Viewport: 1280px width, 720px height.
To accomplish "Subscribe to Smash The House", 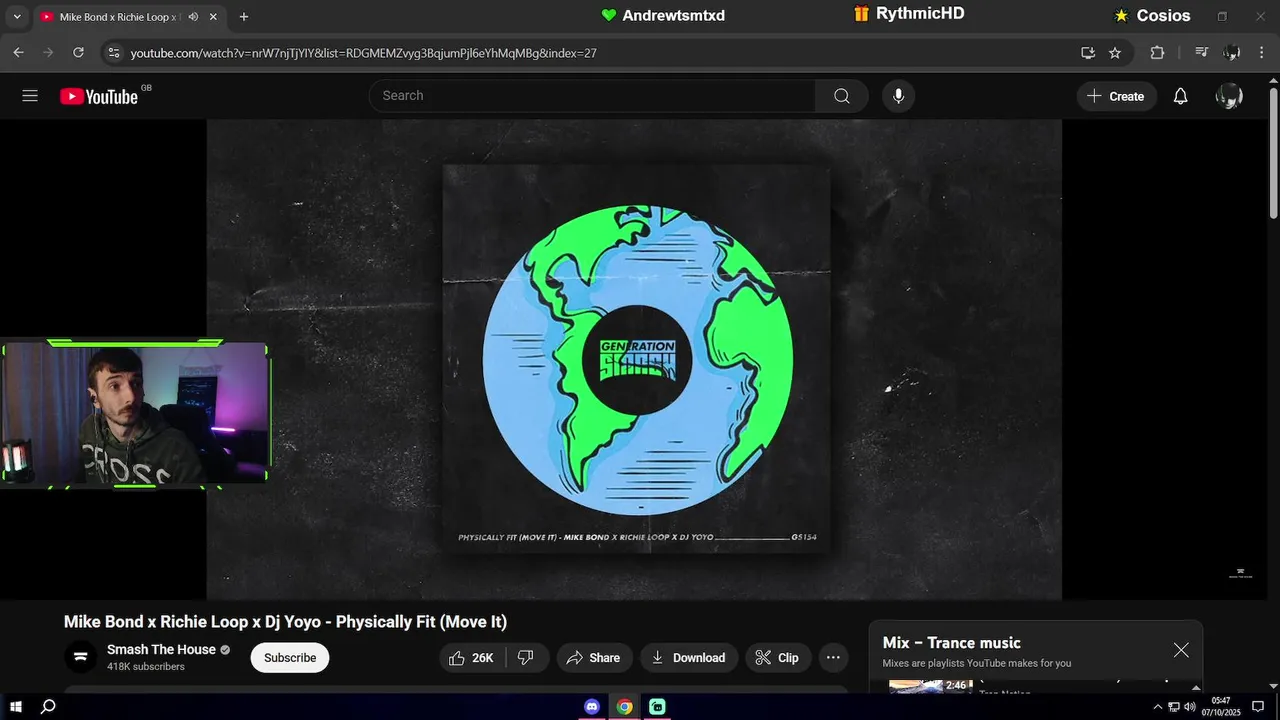I will pos(290,658).
